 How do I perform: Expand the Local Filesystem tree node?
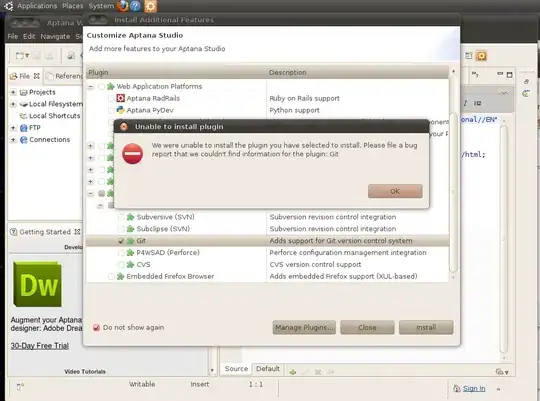(13, 104)
